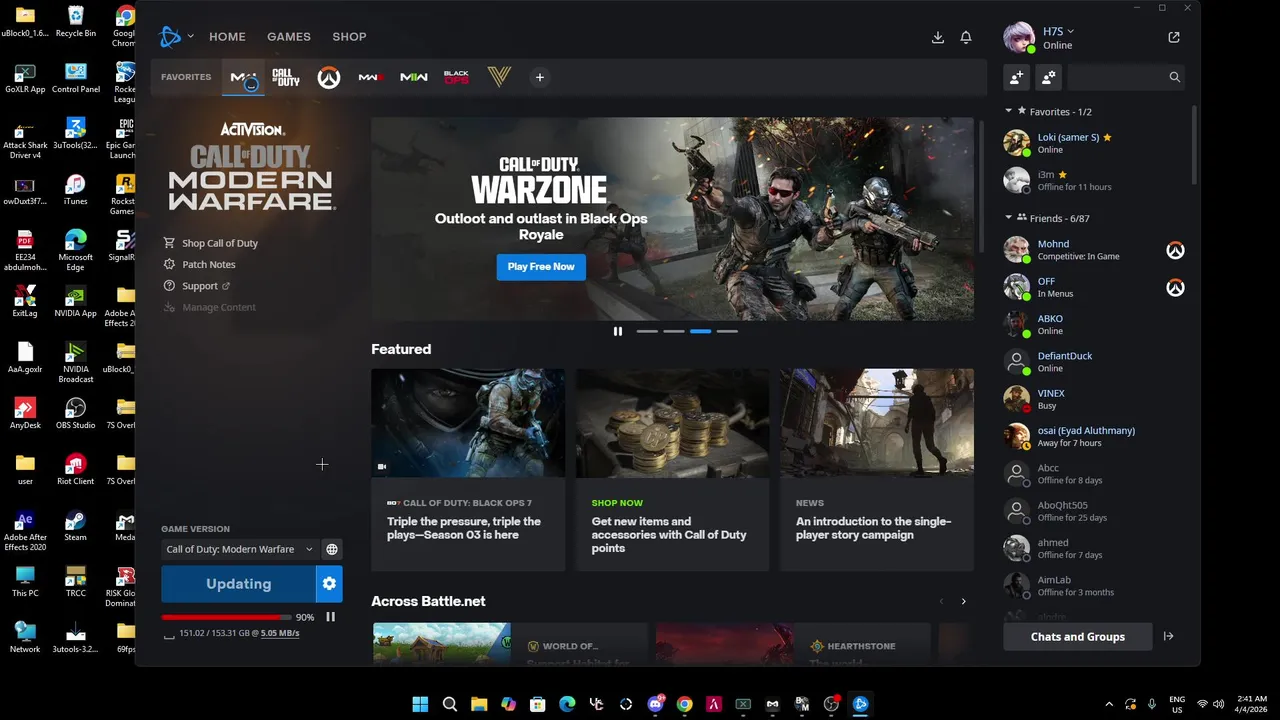Open the SHOP tab
This screenshot has width=1280, height=720.
coord(349,37)
